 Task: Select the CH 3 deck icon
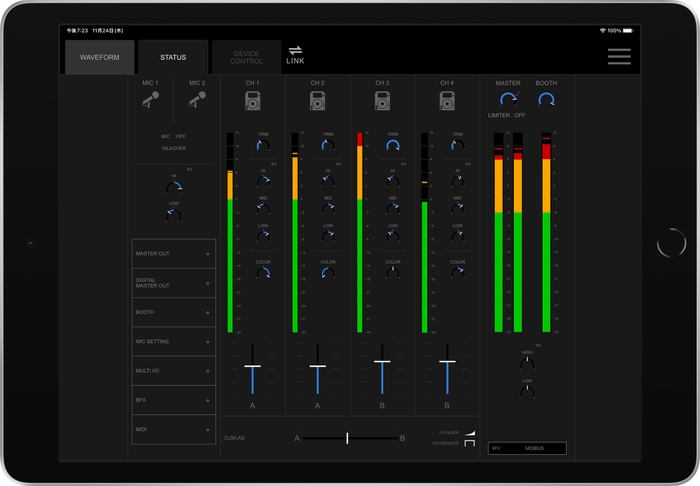pos(382,100)
